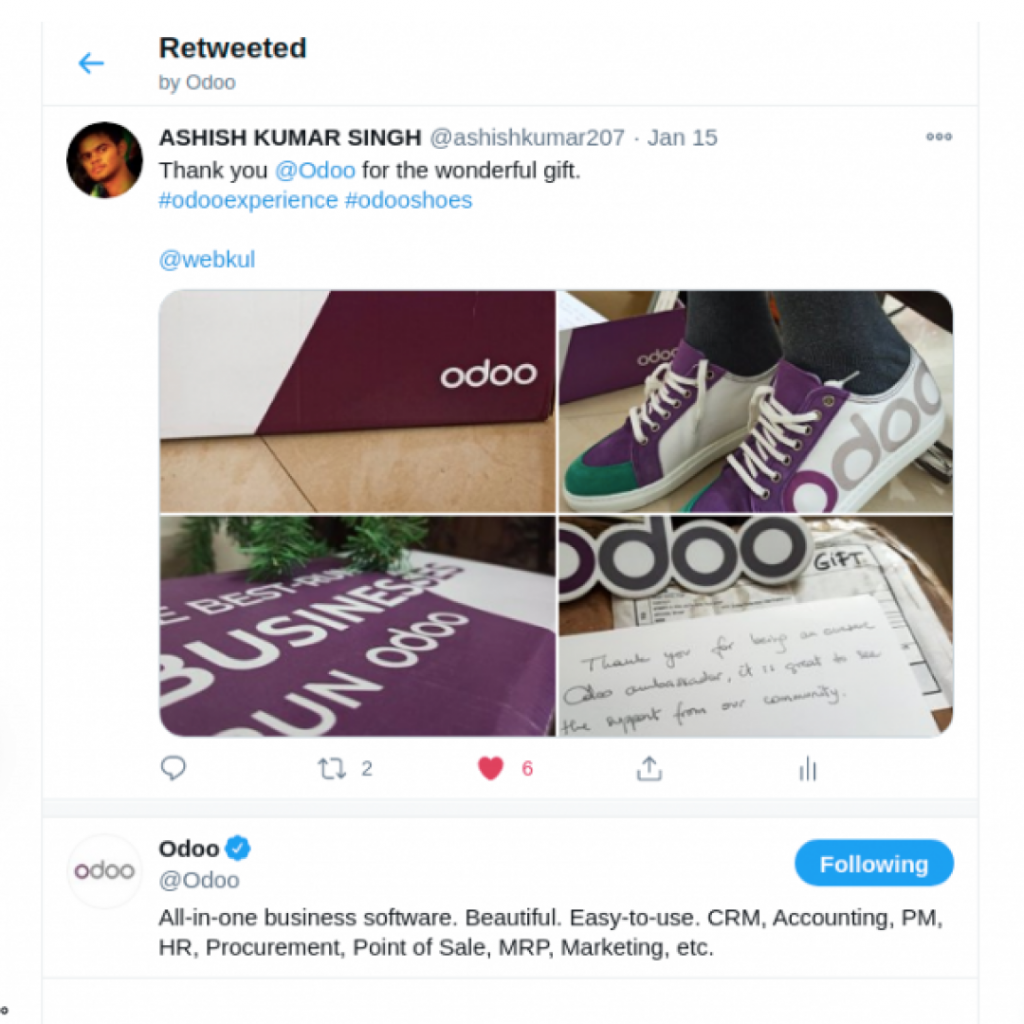Click the retweet icon

coord(331,768)
